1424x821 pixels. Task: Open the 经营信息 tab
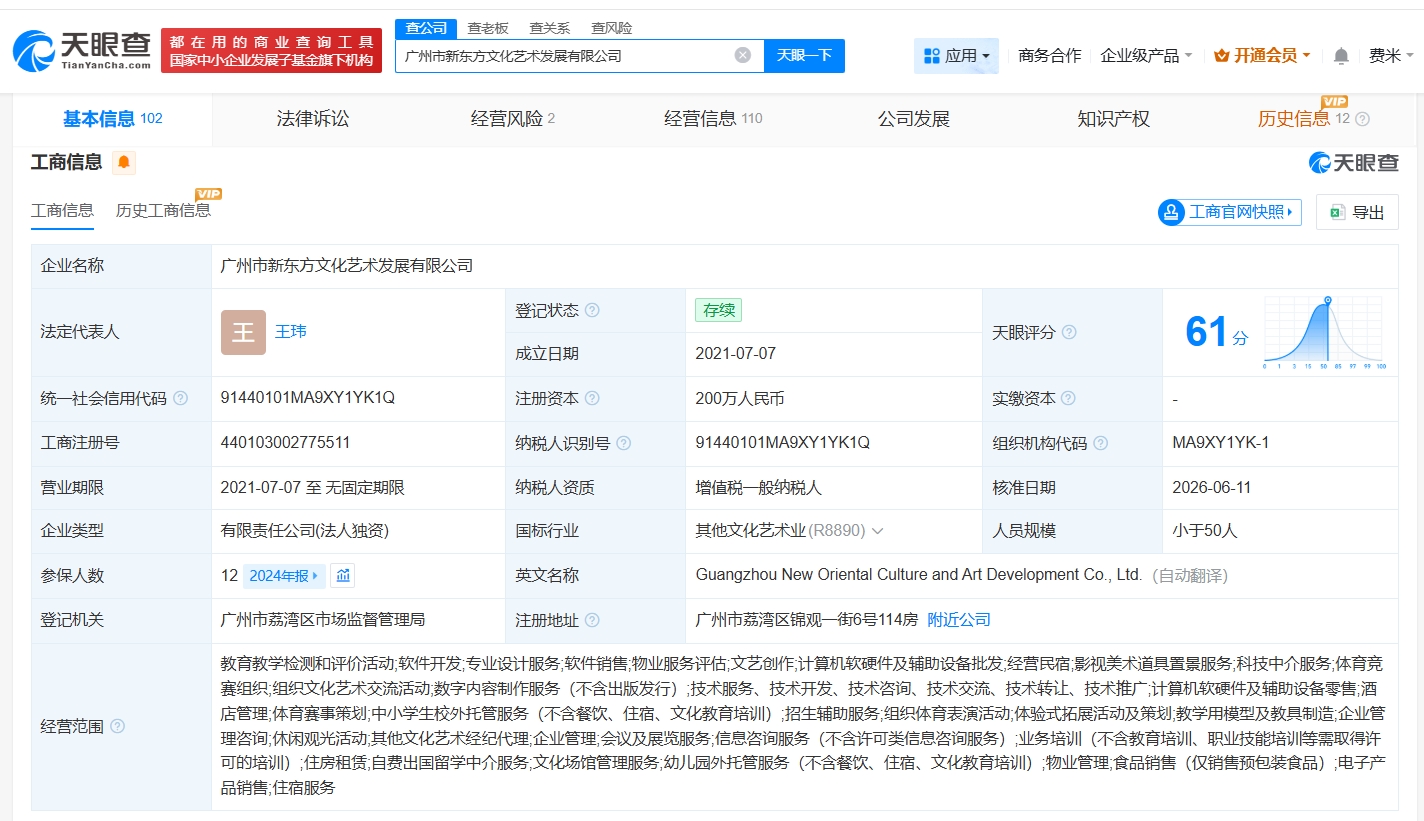(x=713, y=119)
